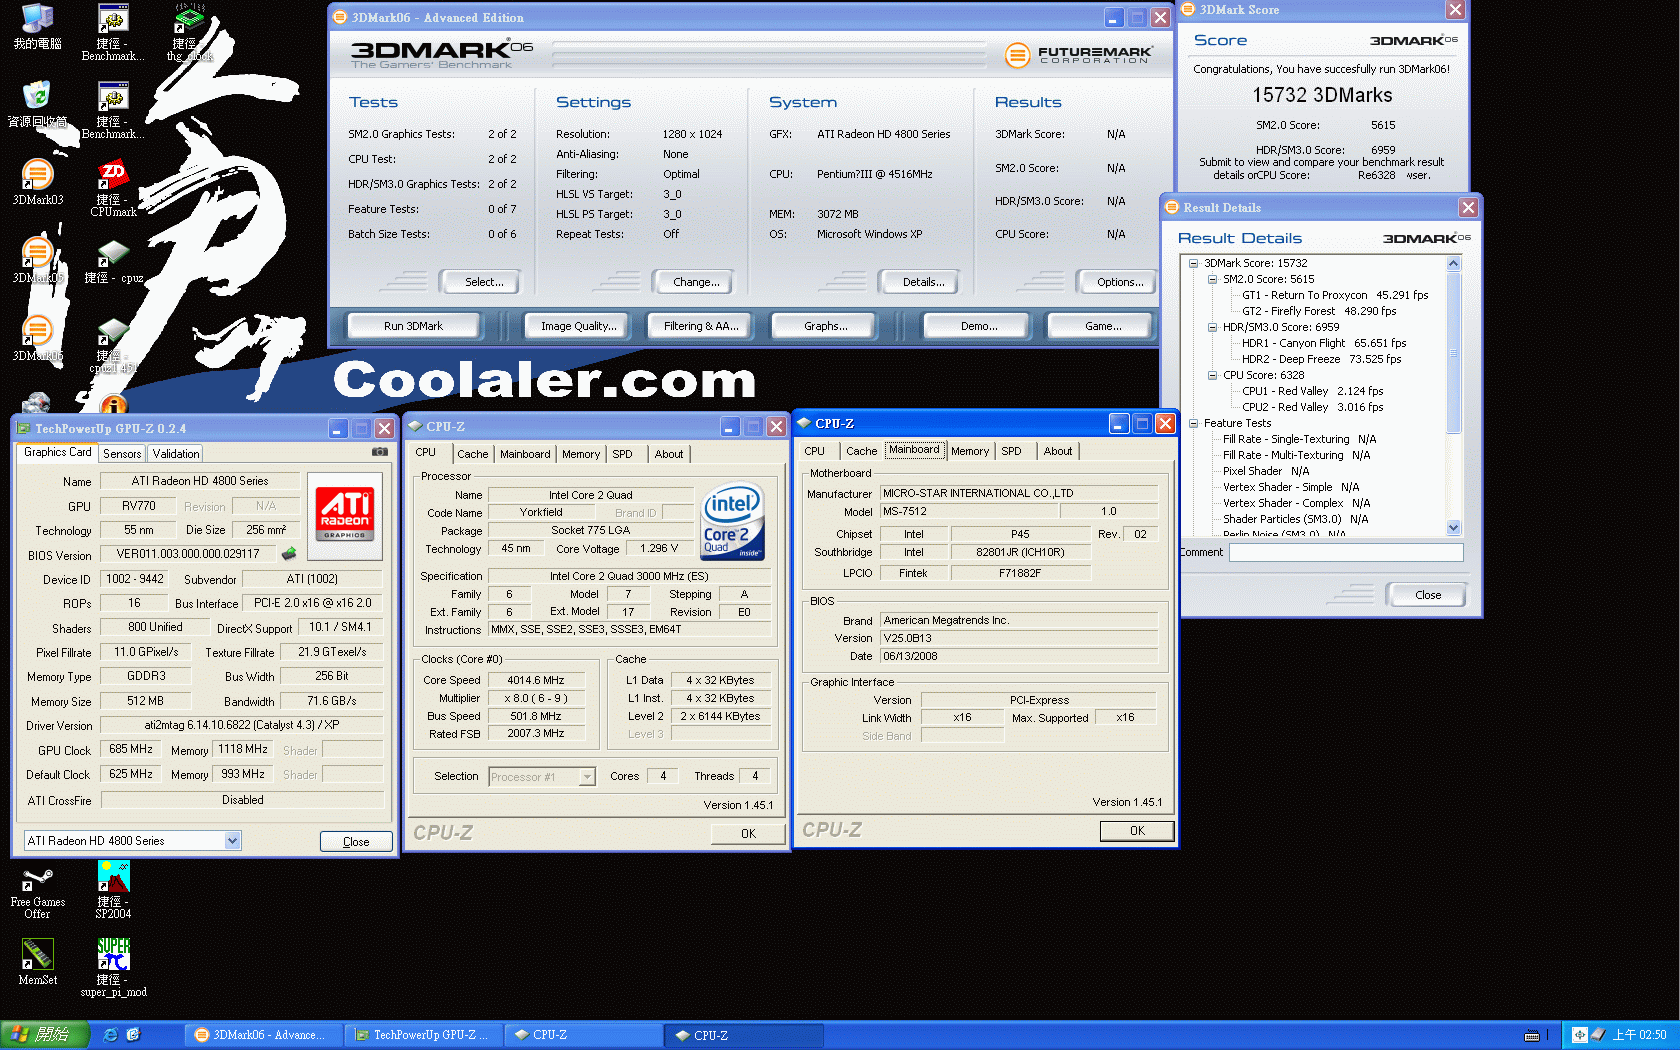Viewport: 1680px width, 1050px height.
Task: Collapse the Feature Tests tree node
Action: (1193, 424)
